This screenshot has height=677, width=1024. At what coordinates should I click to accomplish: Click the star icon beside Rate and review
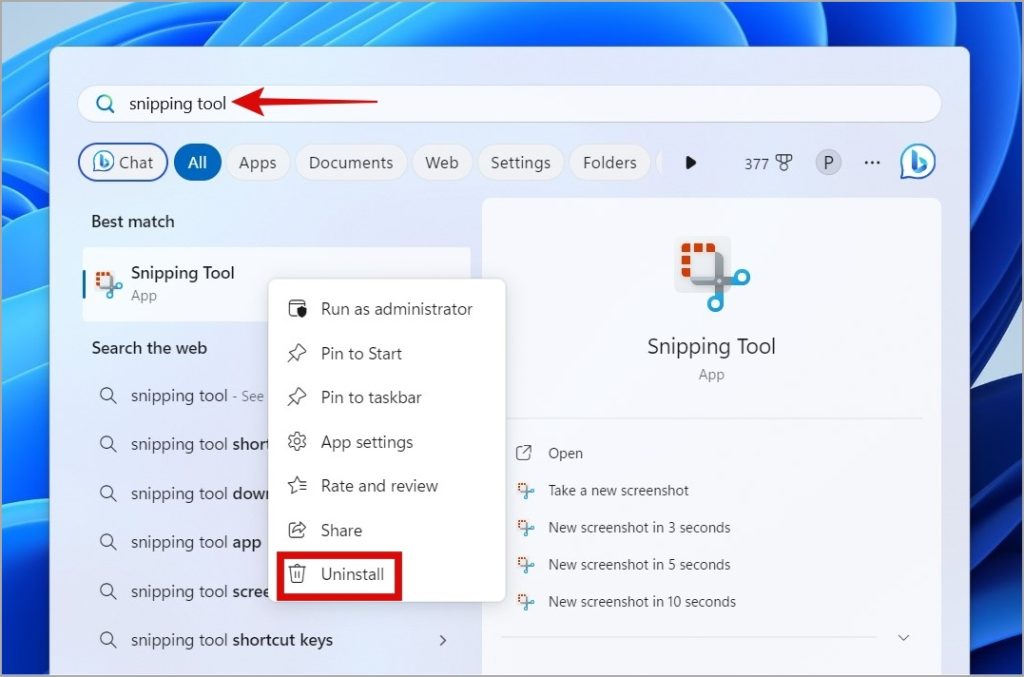point(297,486)
